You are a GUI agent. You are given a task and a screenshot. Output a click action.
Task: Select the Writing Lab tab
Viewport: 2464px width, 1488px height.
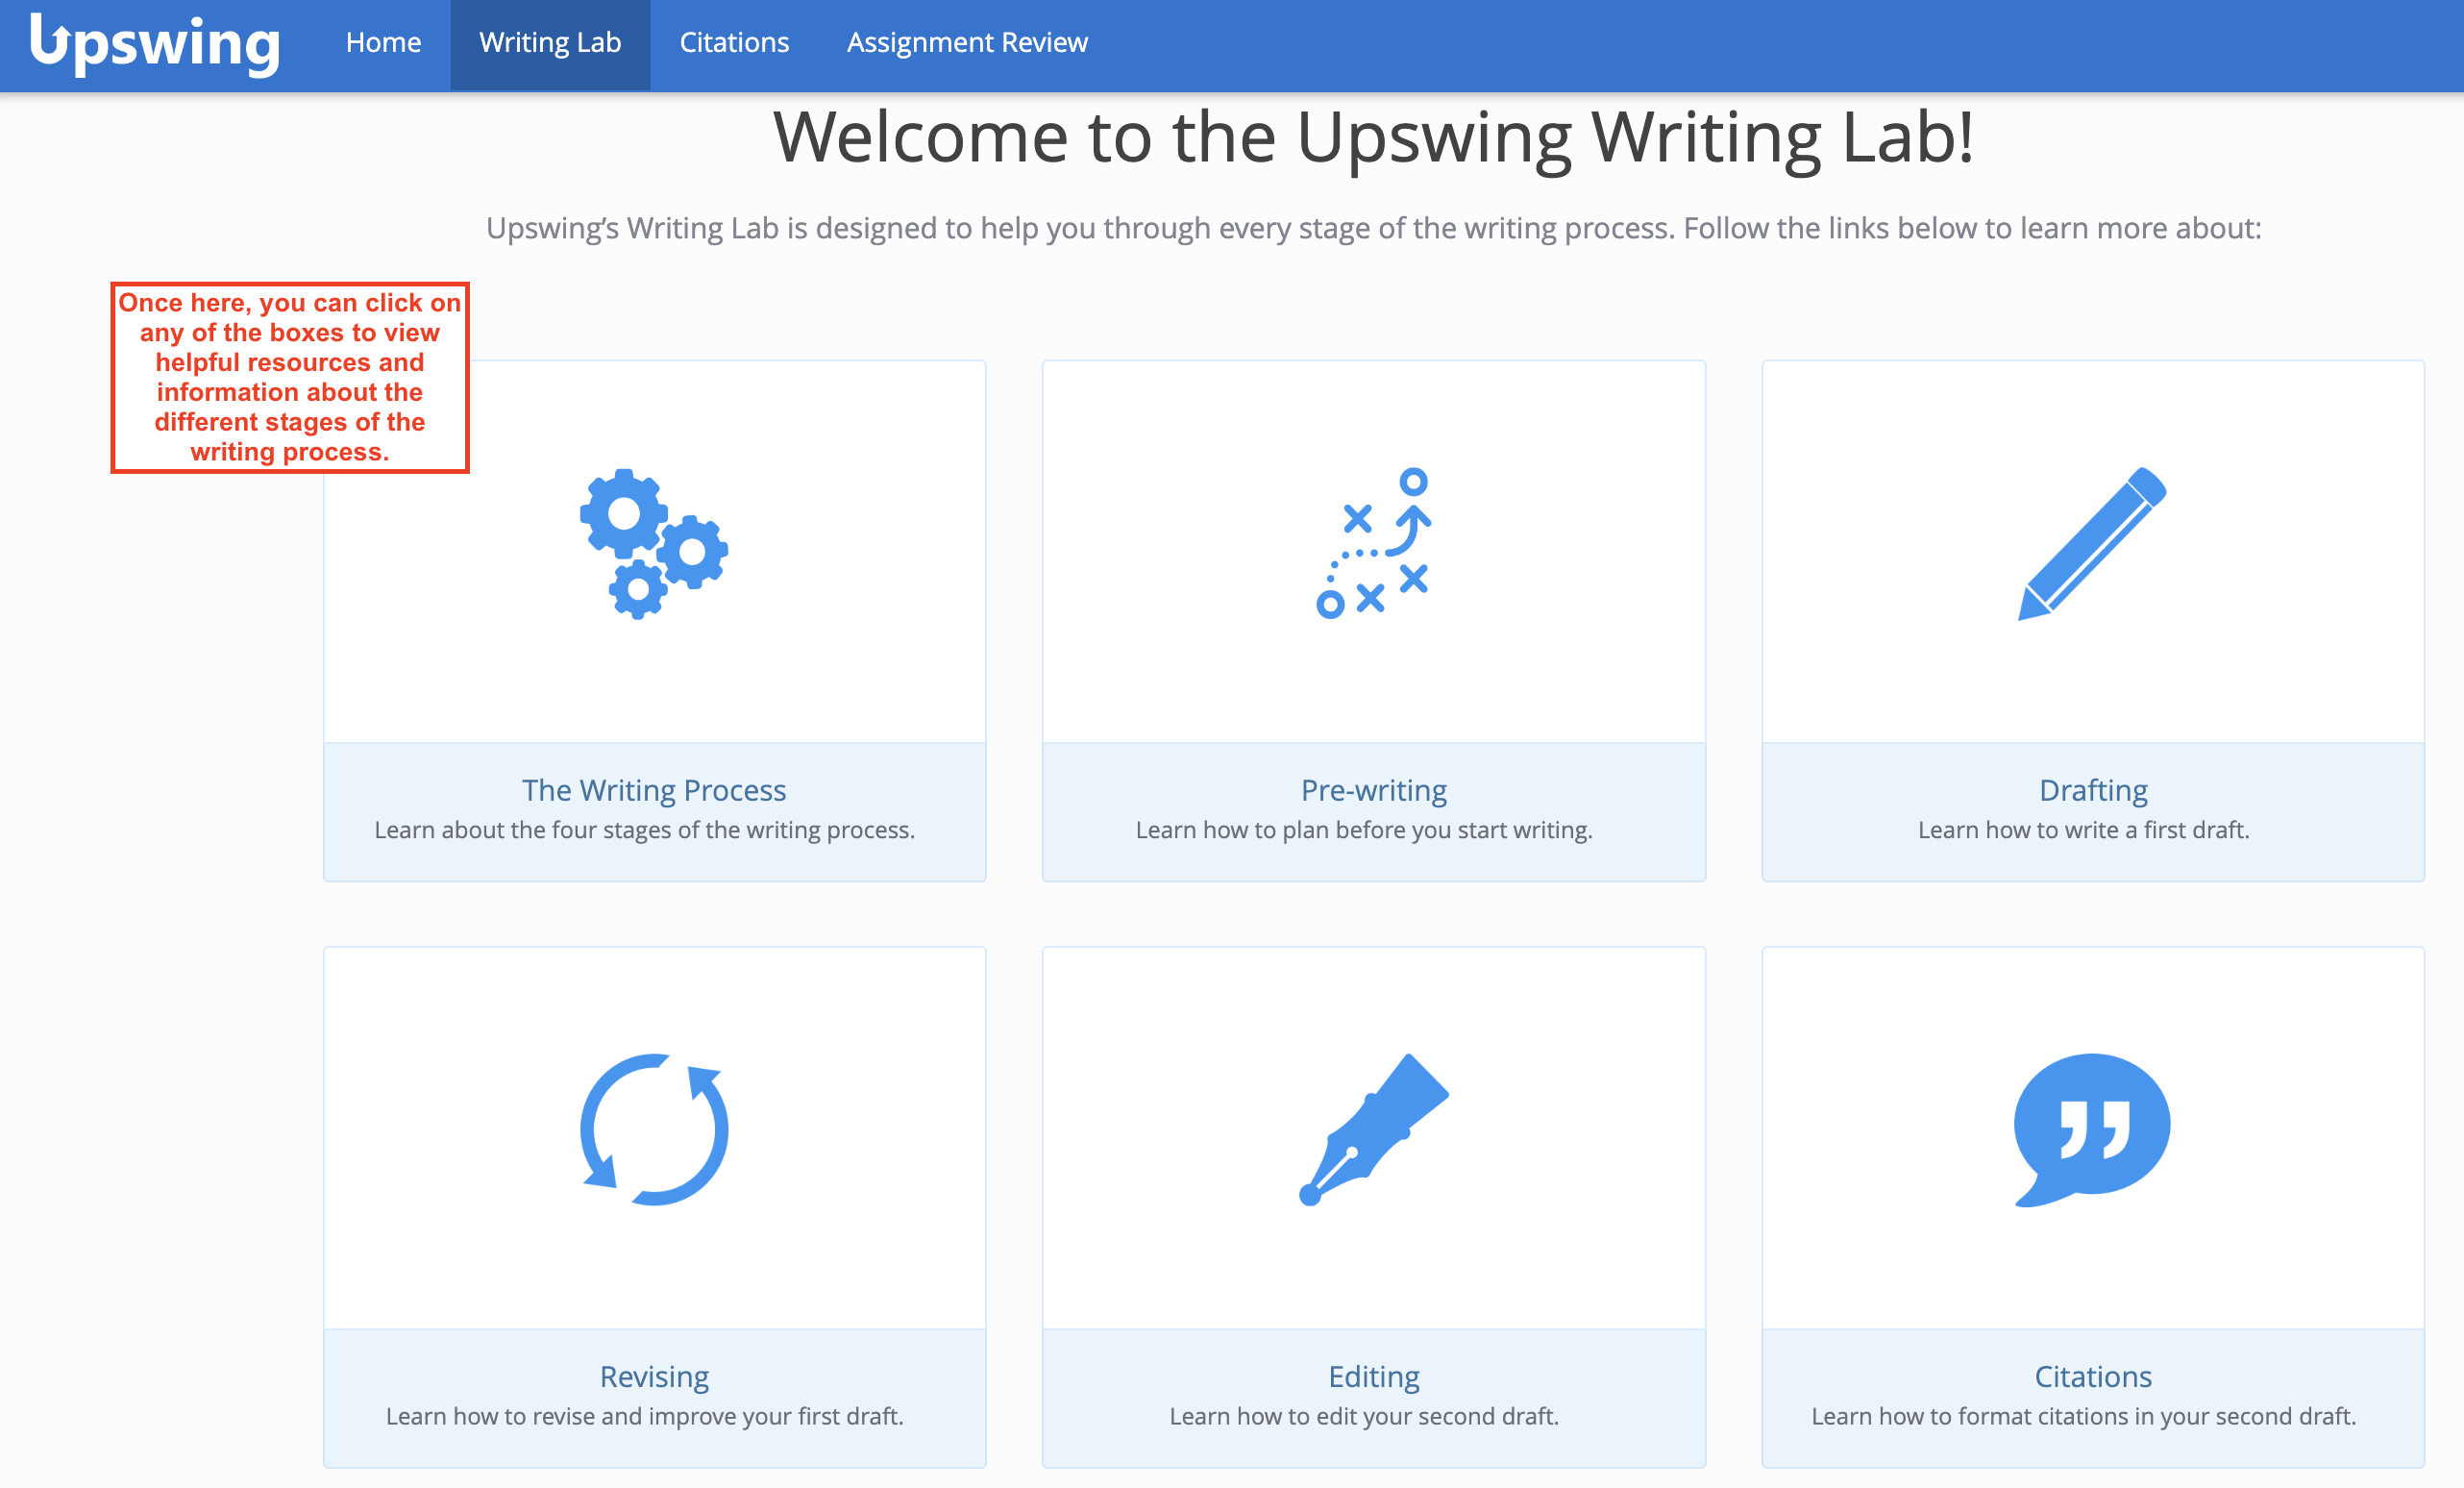click(x=550, y=43)
